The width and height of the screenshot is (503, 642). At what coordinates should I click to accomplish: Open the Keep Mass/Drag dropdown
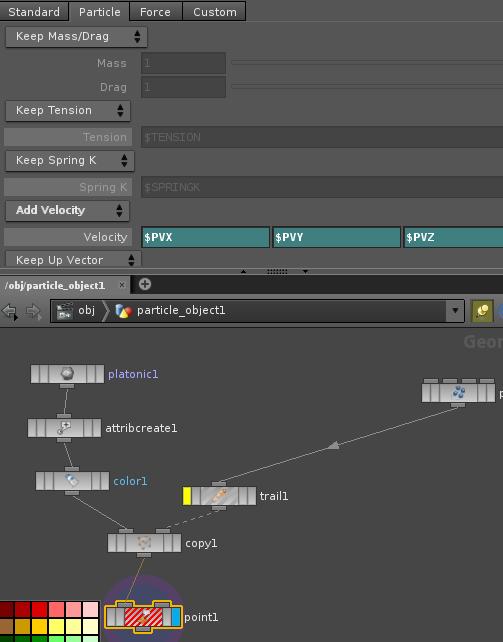(77, 37)
